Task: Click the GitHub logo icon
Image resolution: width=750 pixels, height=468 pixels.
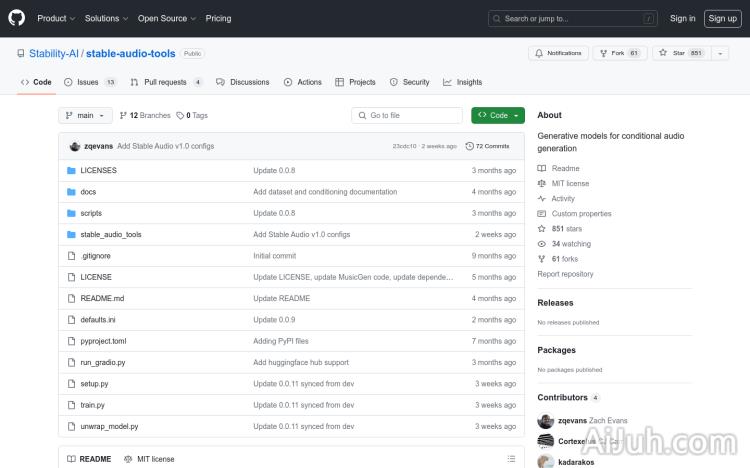Action: [16, 18]
